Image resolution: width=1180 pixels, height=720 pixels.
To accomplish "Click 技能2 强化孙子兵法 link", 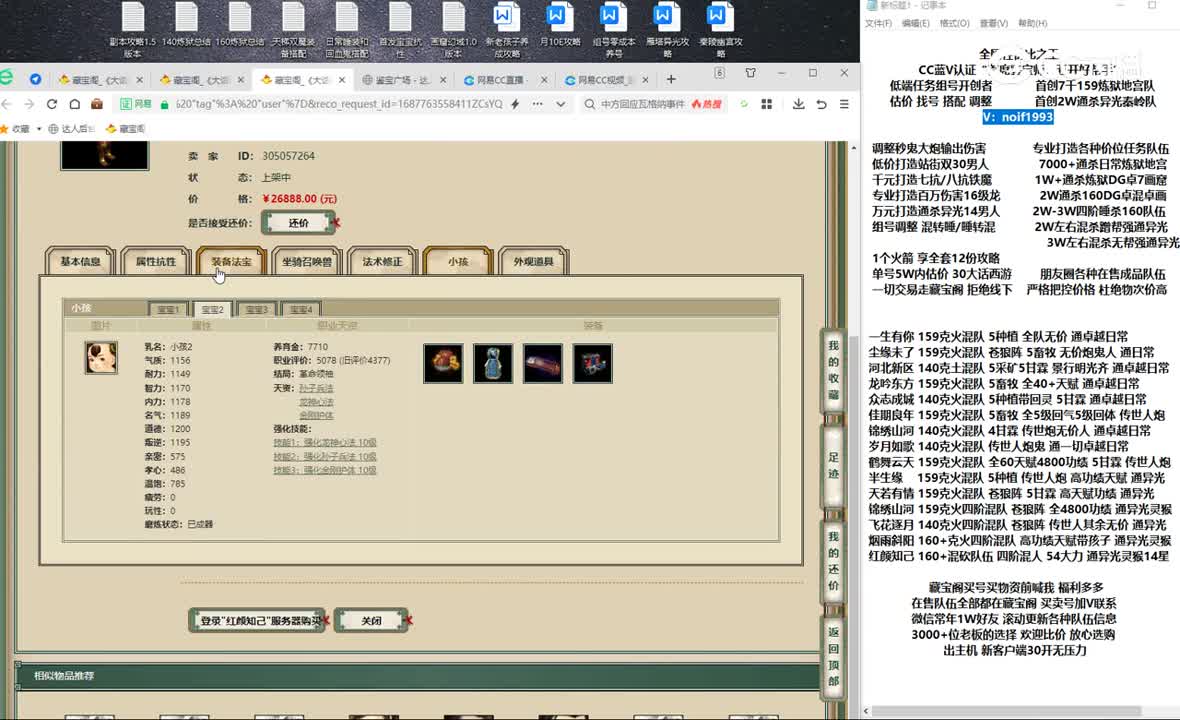I will coord(325,457).
